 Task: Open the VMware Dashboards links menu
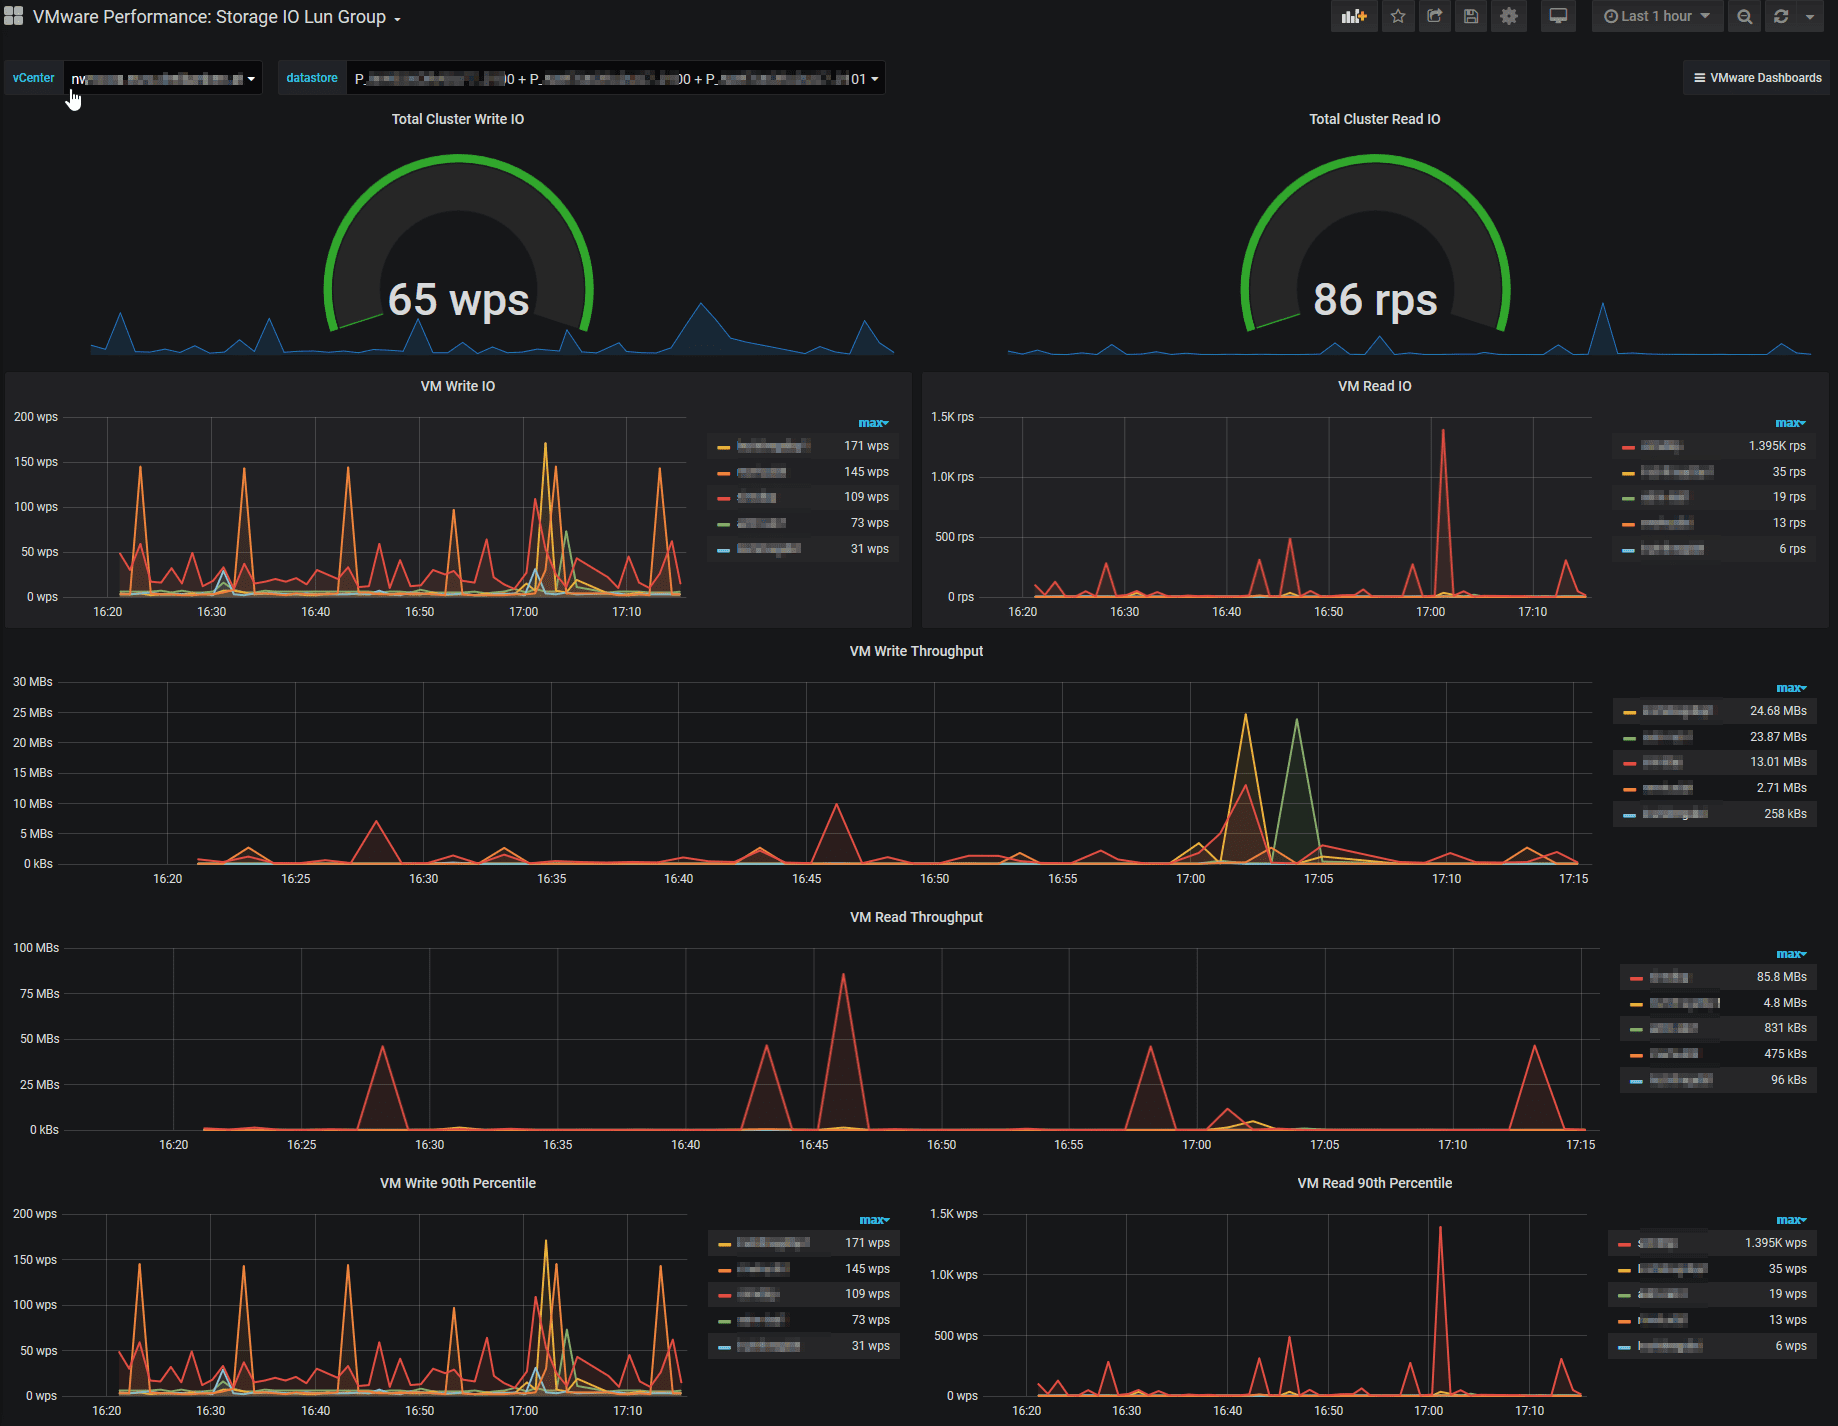pos(1757,78)
